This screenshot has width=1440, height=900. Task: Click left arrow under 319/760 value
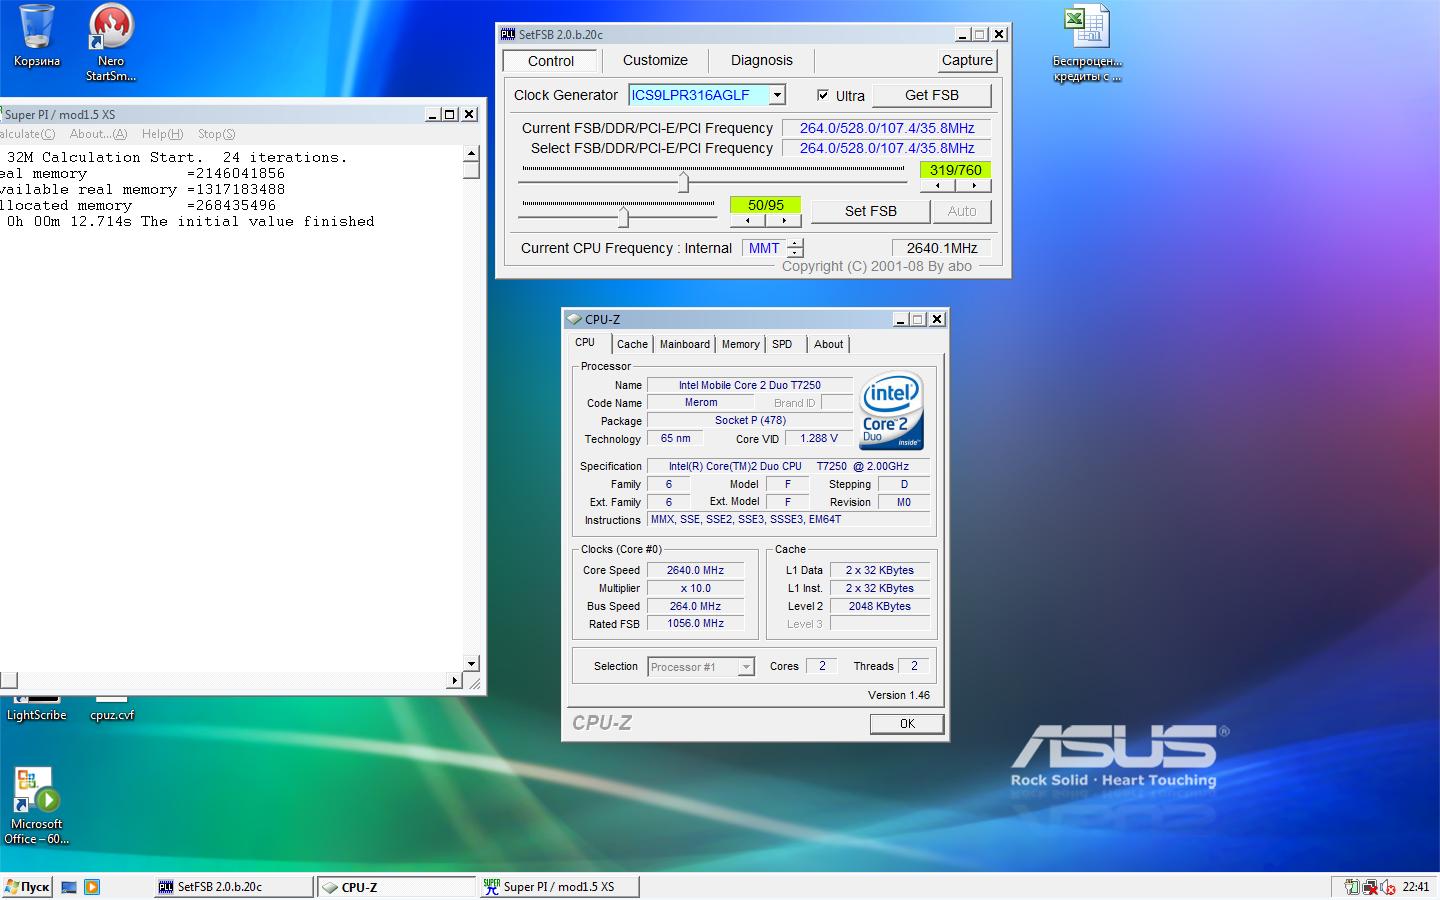point(938,185)
